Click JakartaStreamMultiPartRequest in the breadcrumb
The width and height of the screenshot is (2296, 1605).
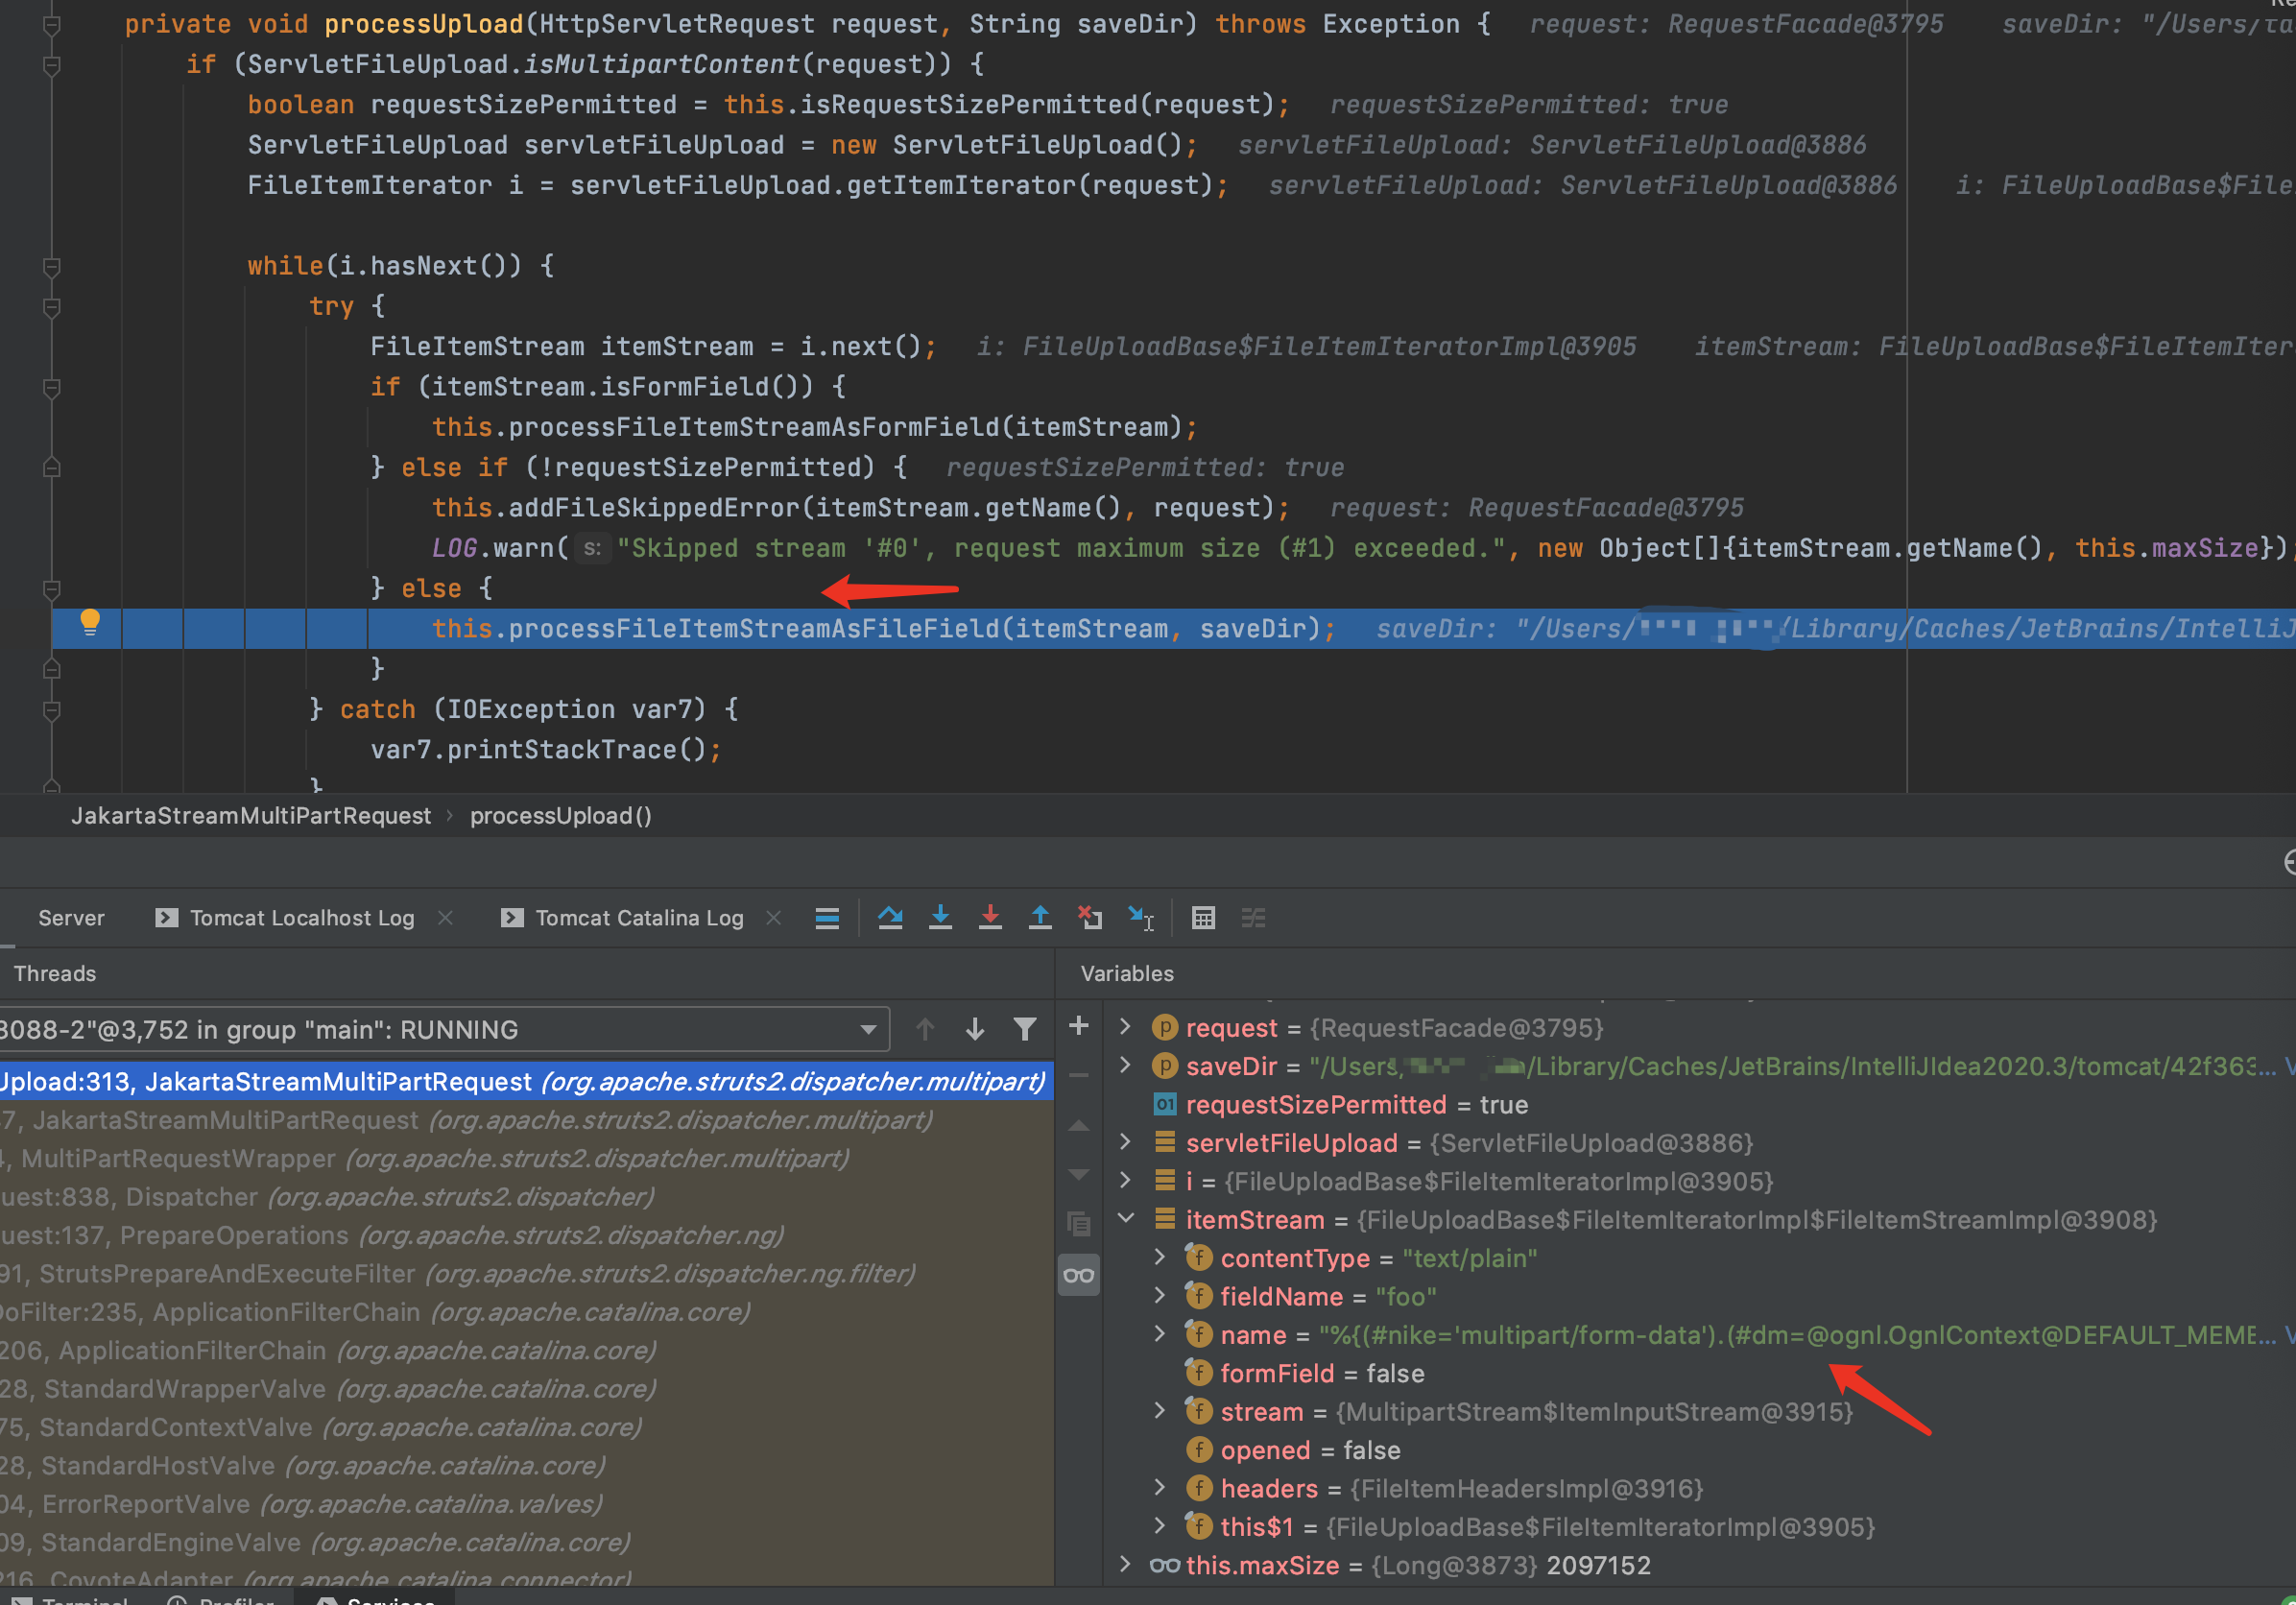coord(251,815)
